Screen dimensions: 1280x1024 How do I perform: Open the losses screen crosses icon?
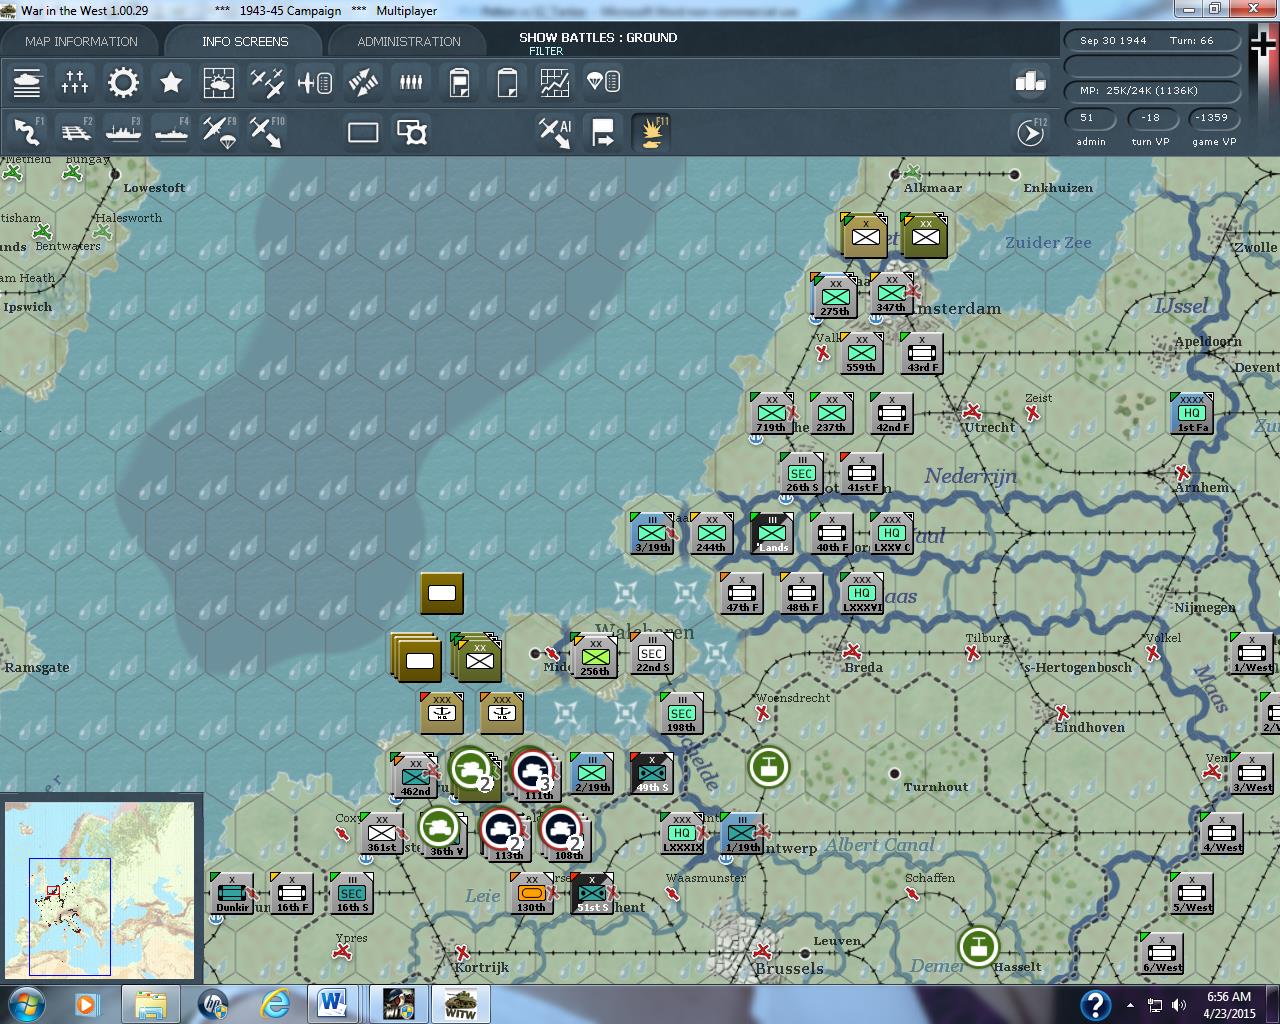pos(75,82)
